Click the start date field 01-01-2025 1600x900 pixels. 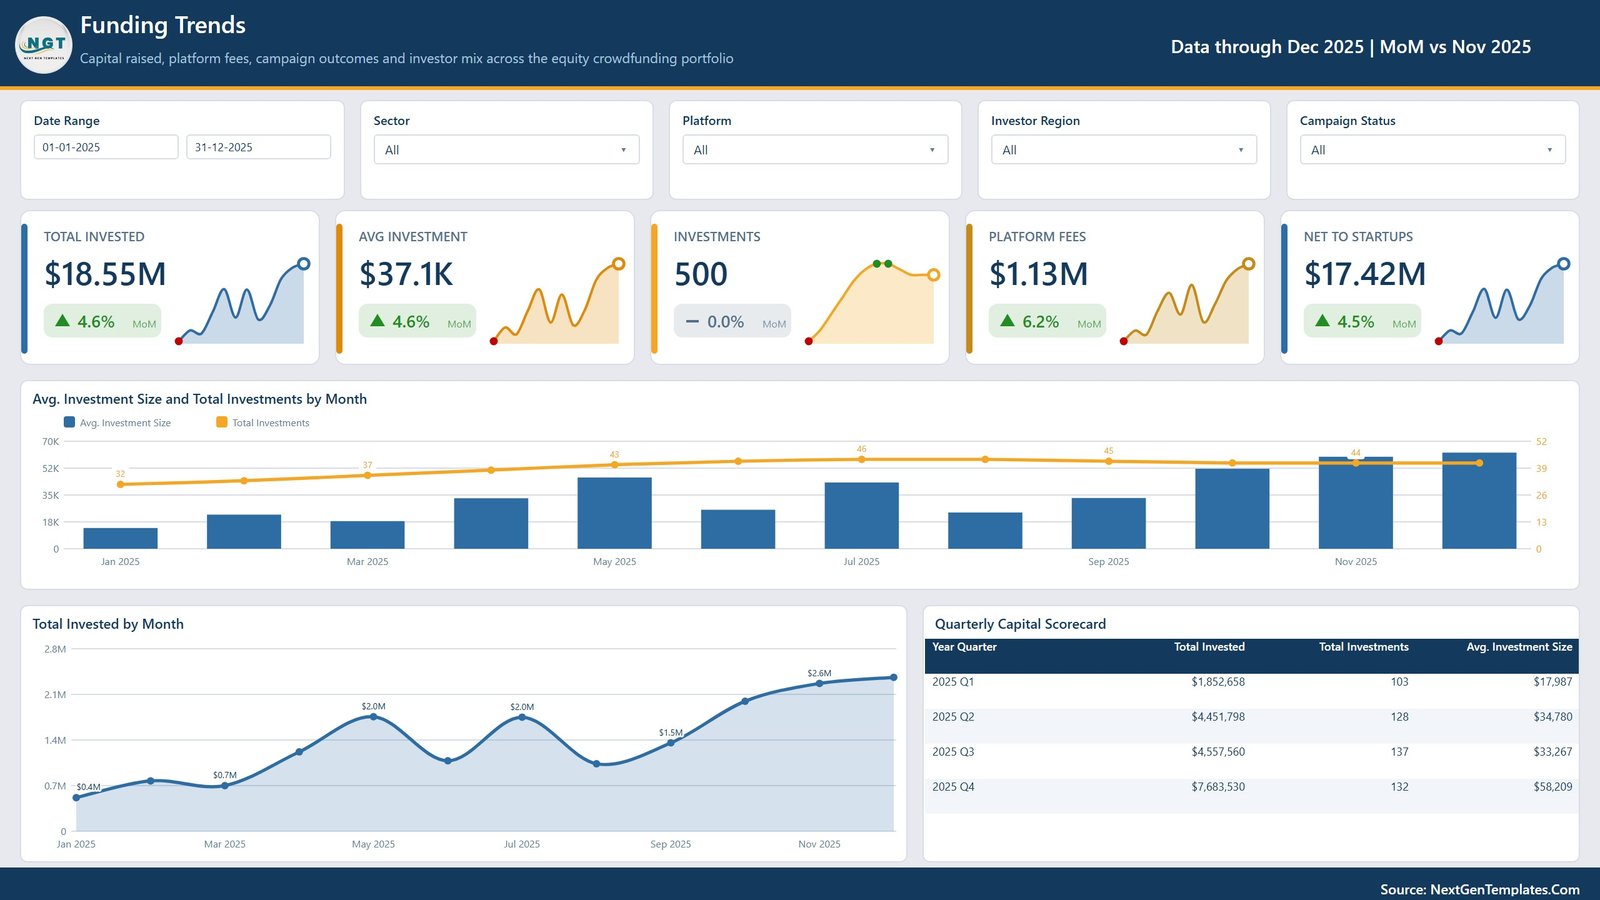pos(106,147)
